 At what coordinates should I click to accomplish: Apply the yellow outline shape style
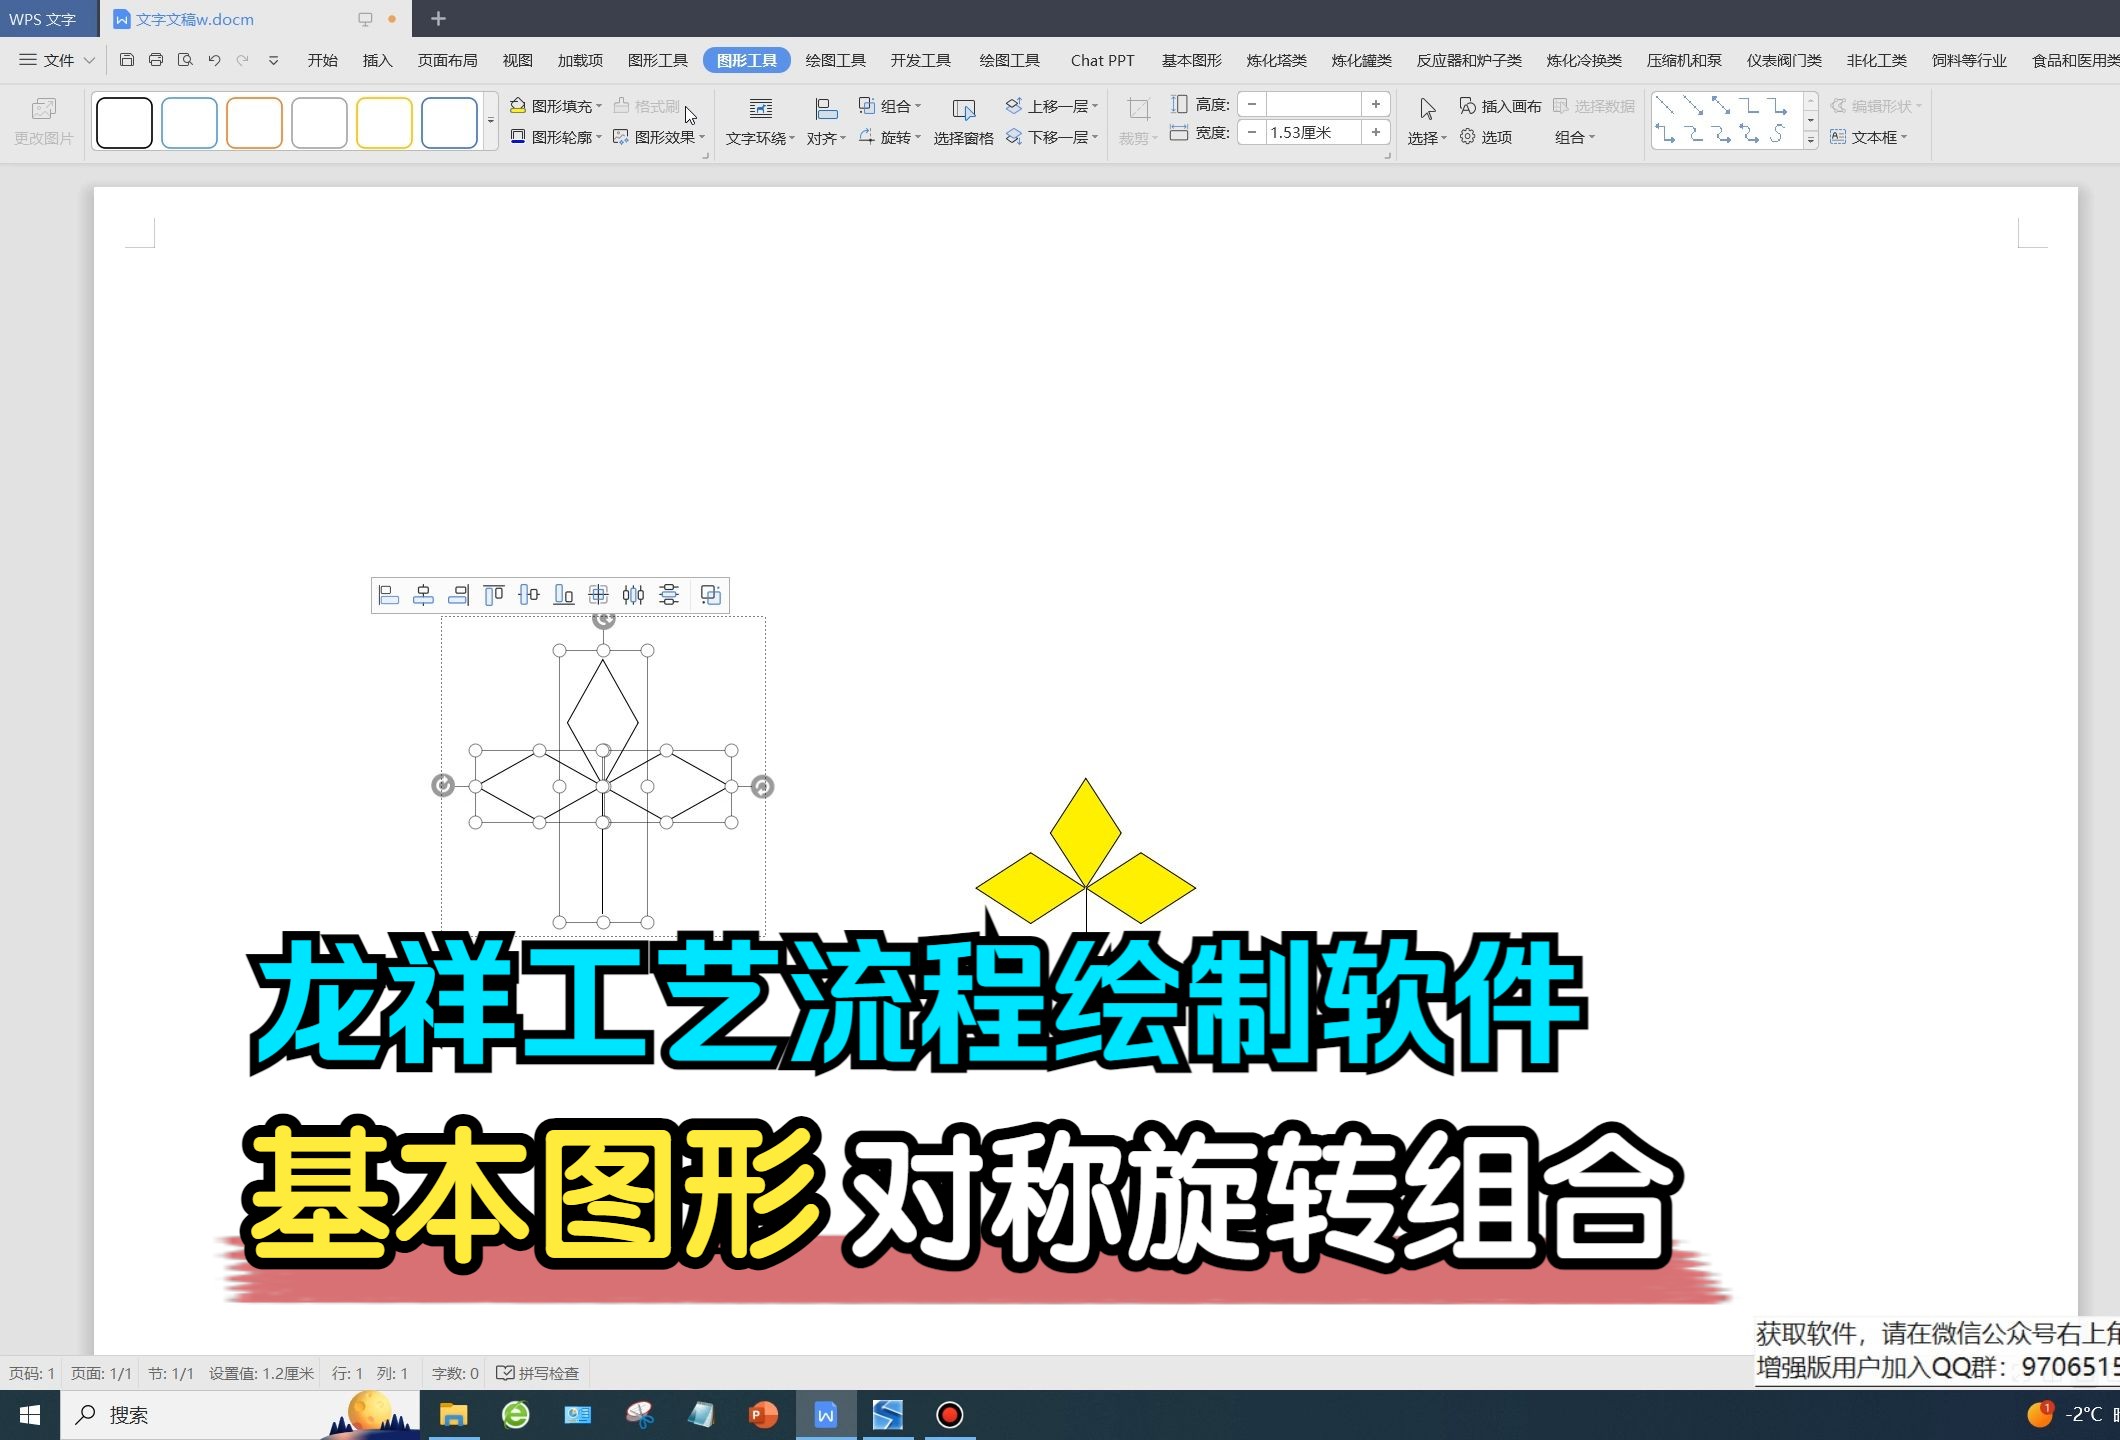point(384,122)
